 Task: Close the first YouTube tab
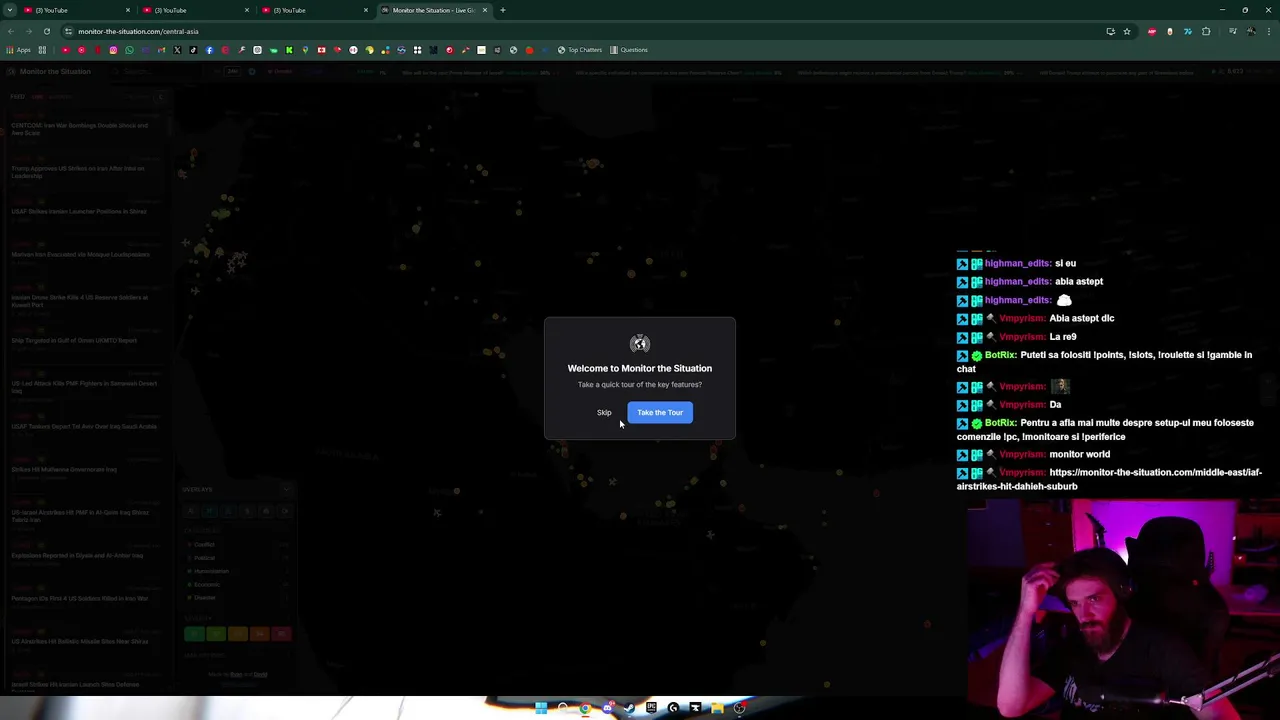pyautogui.click(x=128, y=10)
